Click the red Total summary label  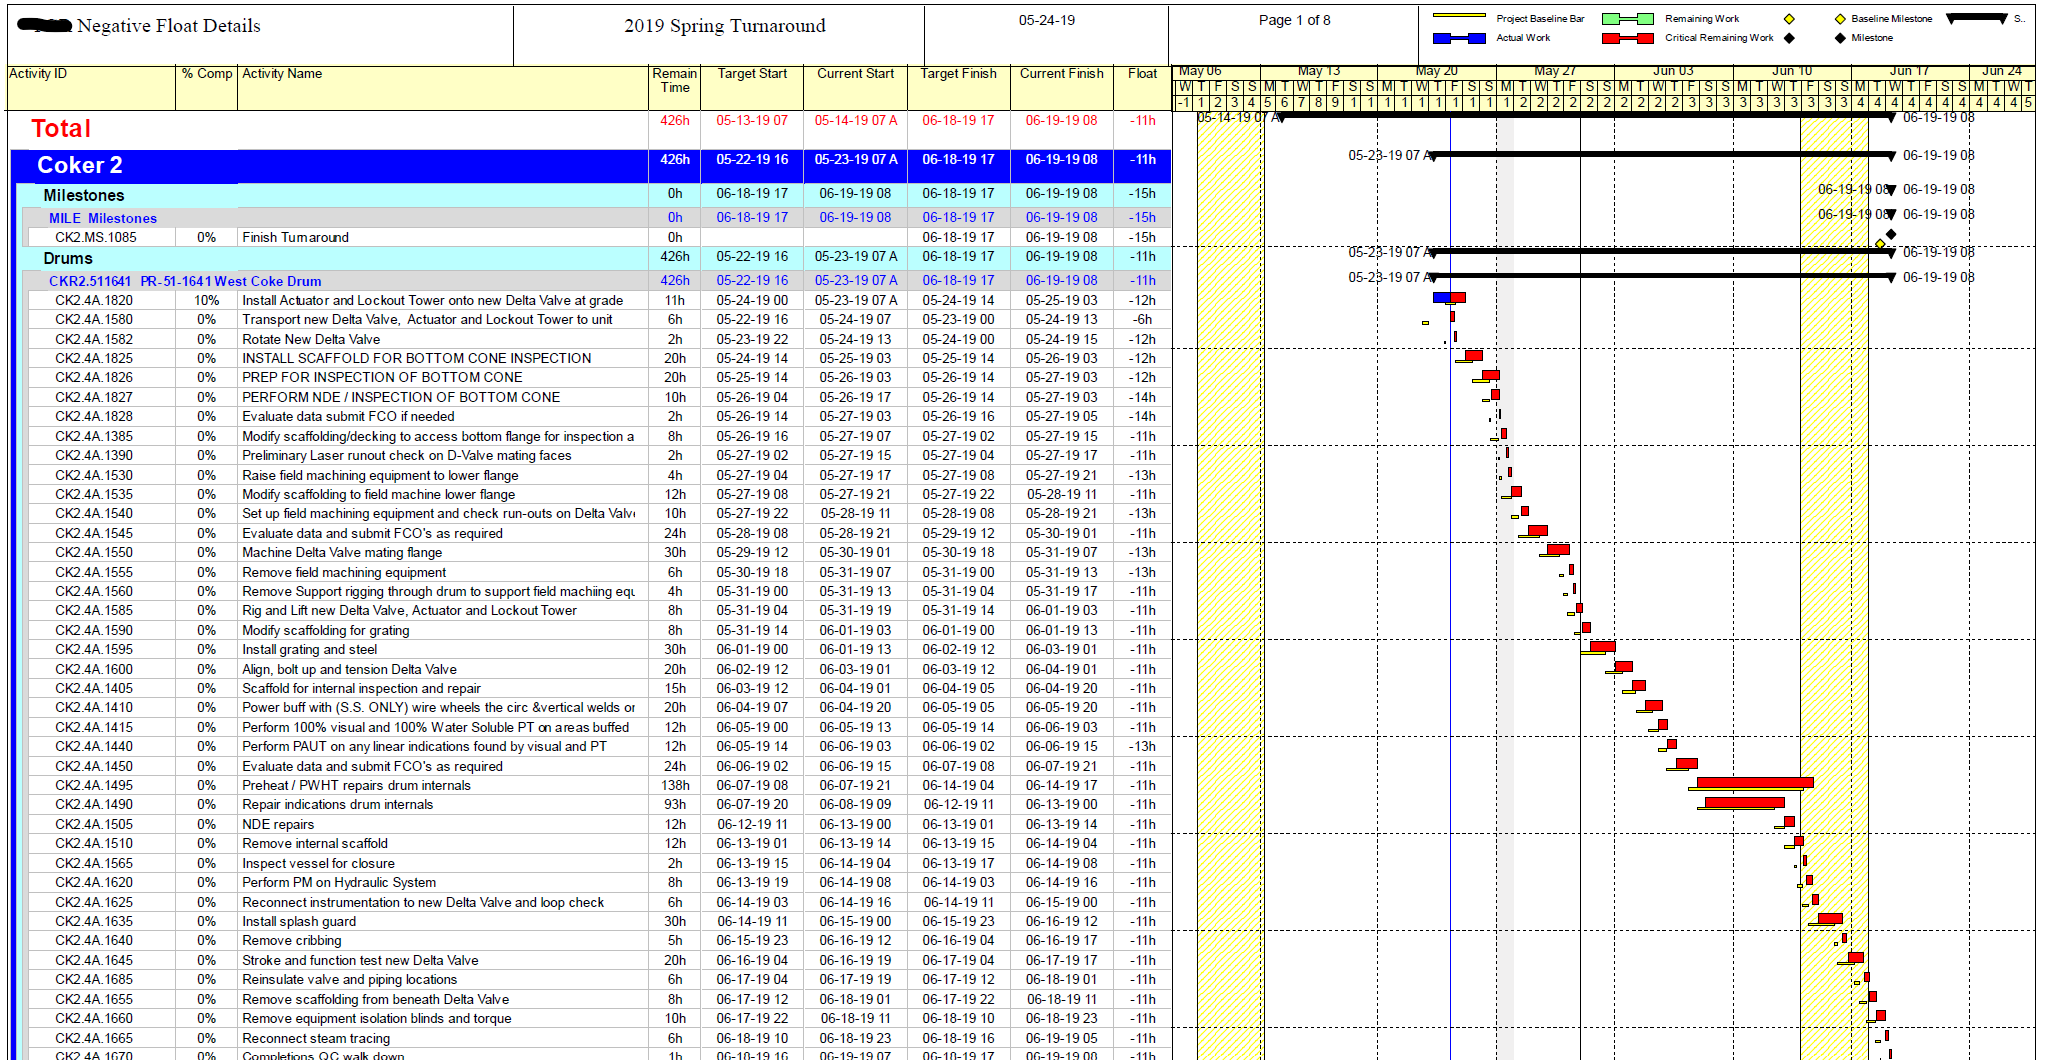point(61,128)
